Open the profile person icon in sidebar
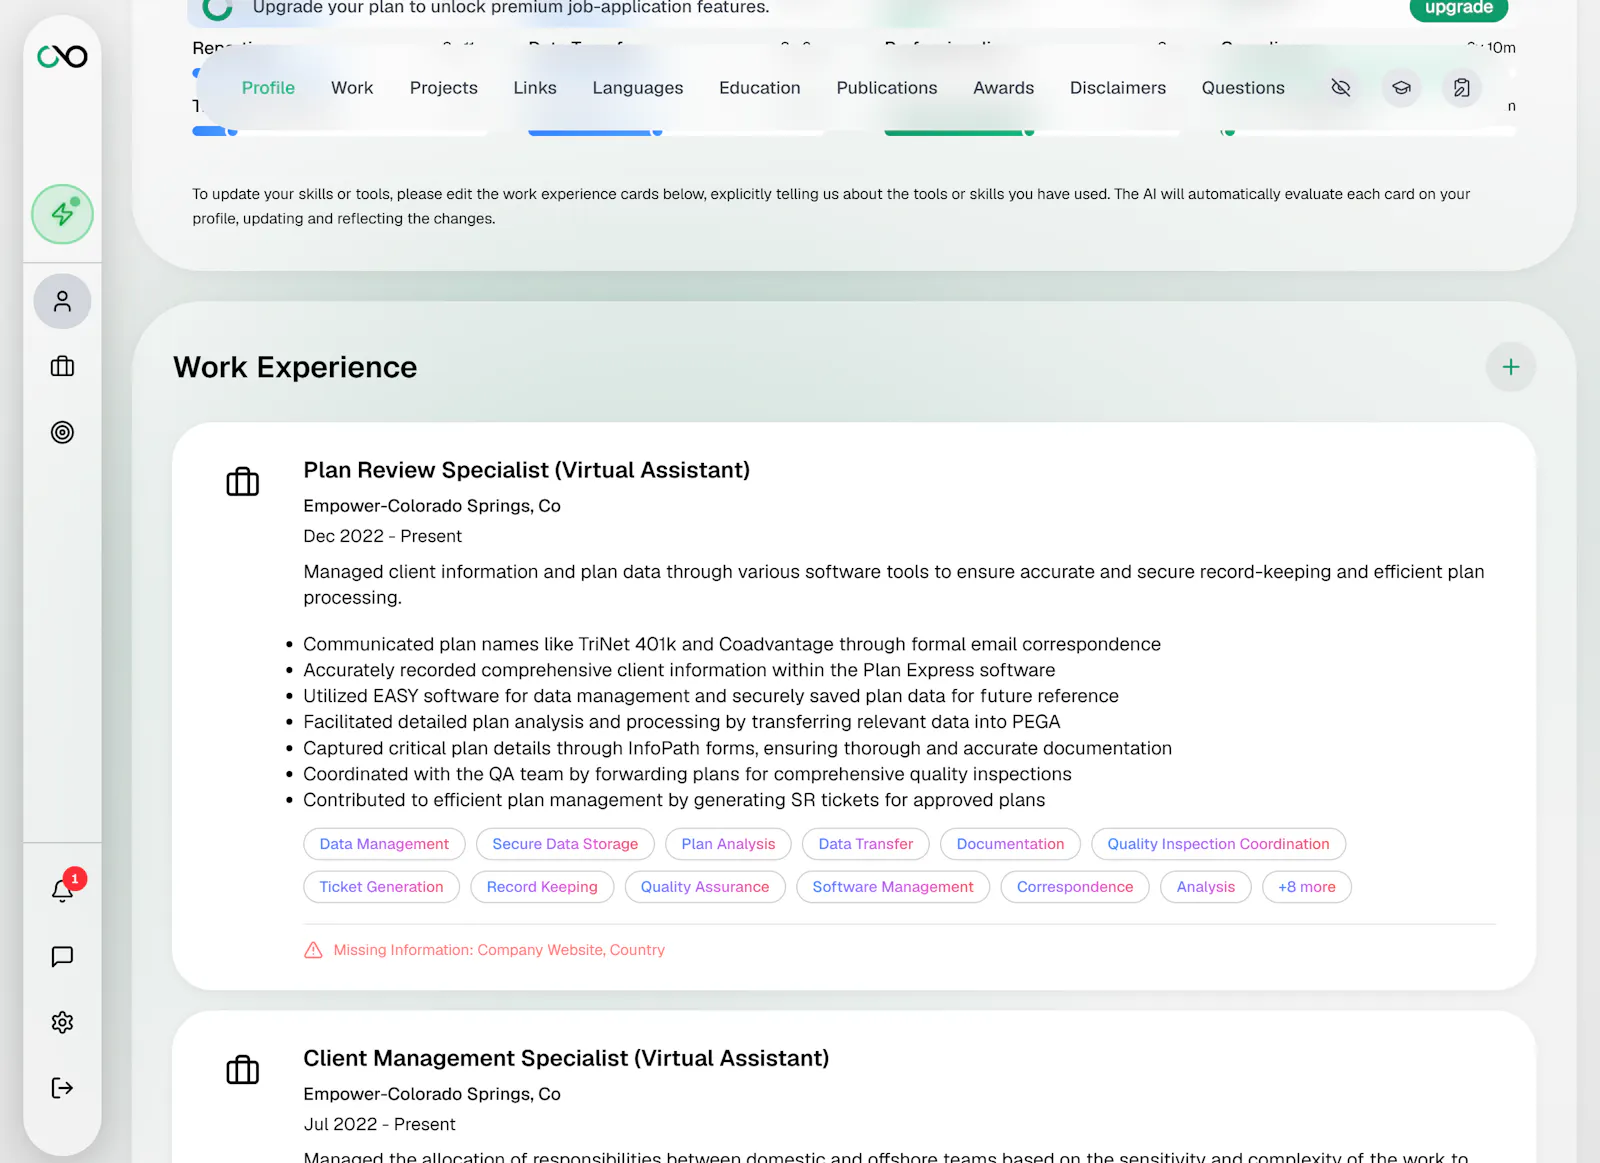Viewport: 1600px width, 1163px height. click(x=62, y=301)
